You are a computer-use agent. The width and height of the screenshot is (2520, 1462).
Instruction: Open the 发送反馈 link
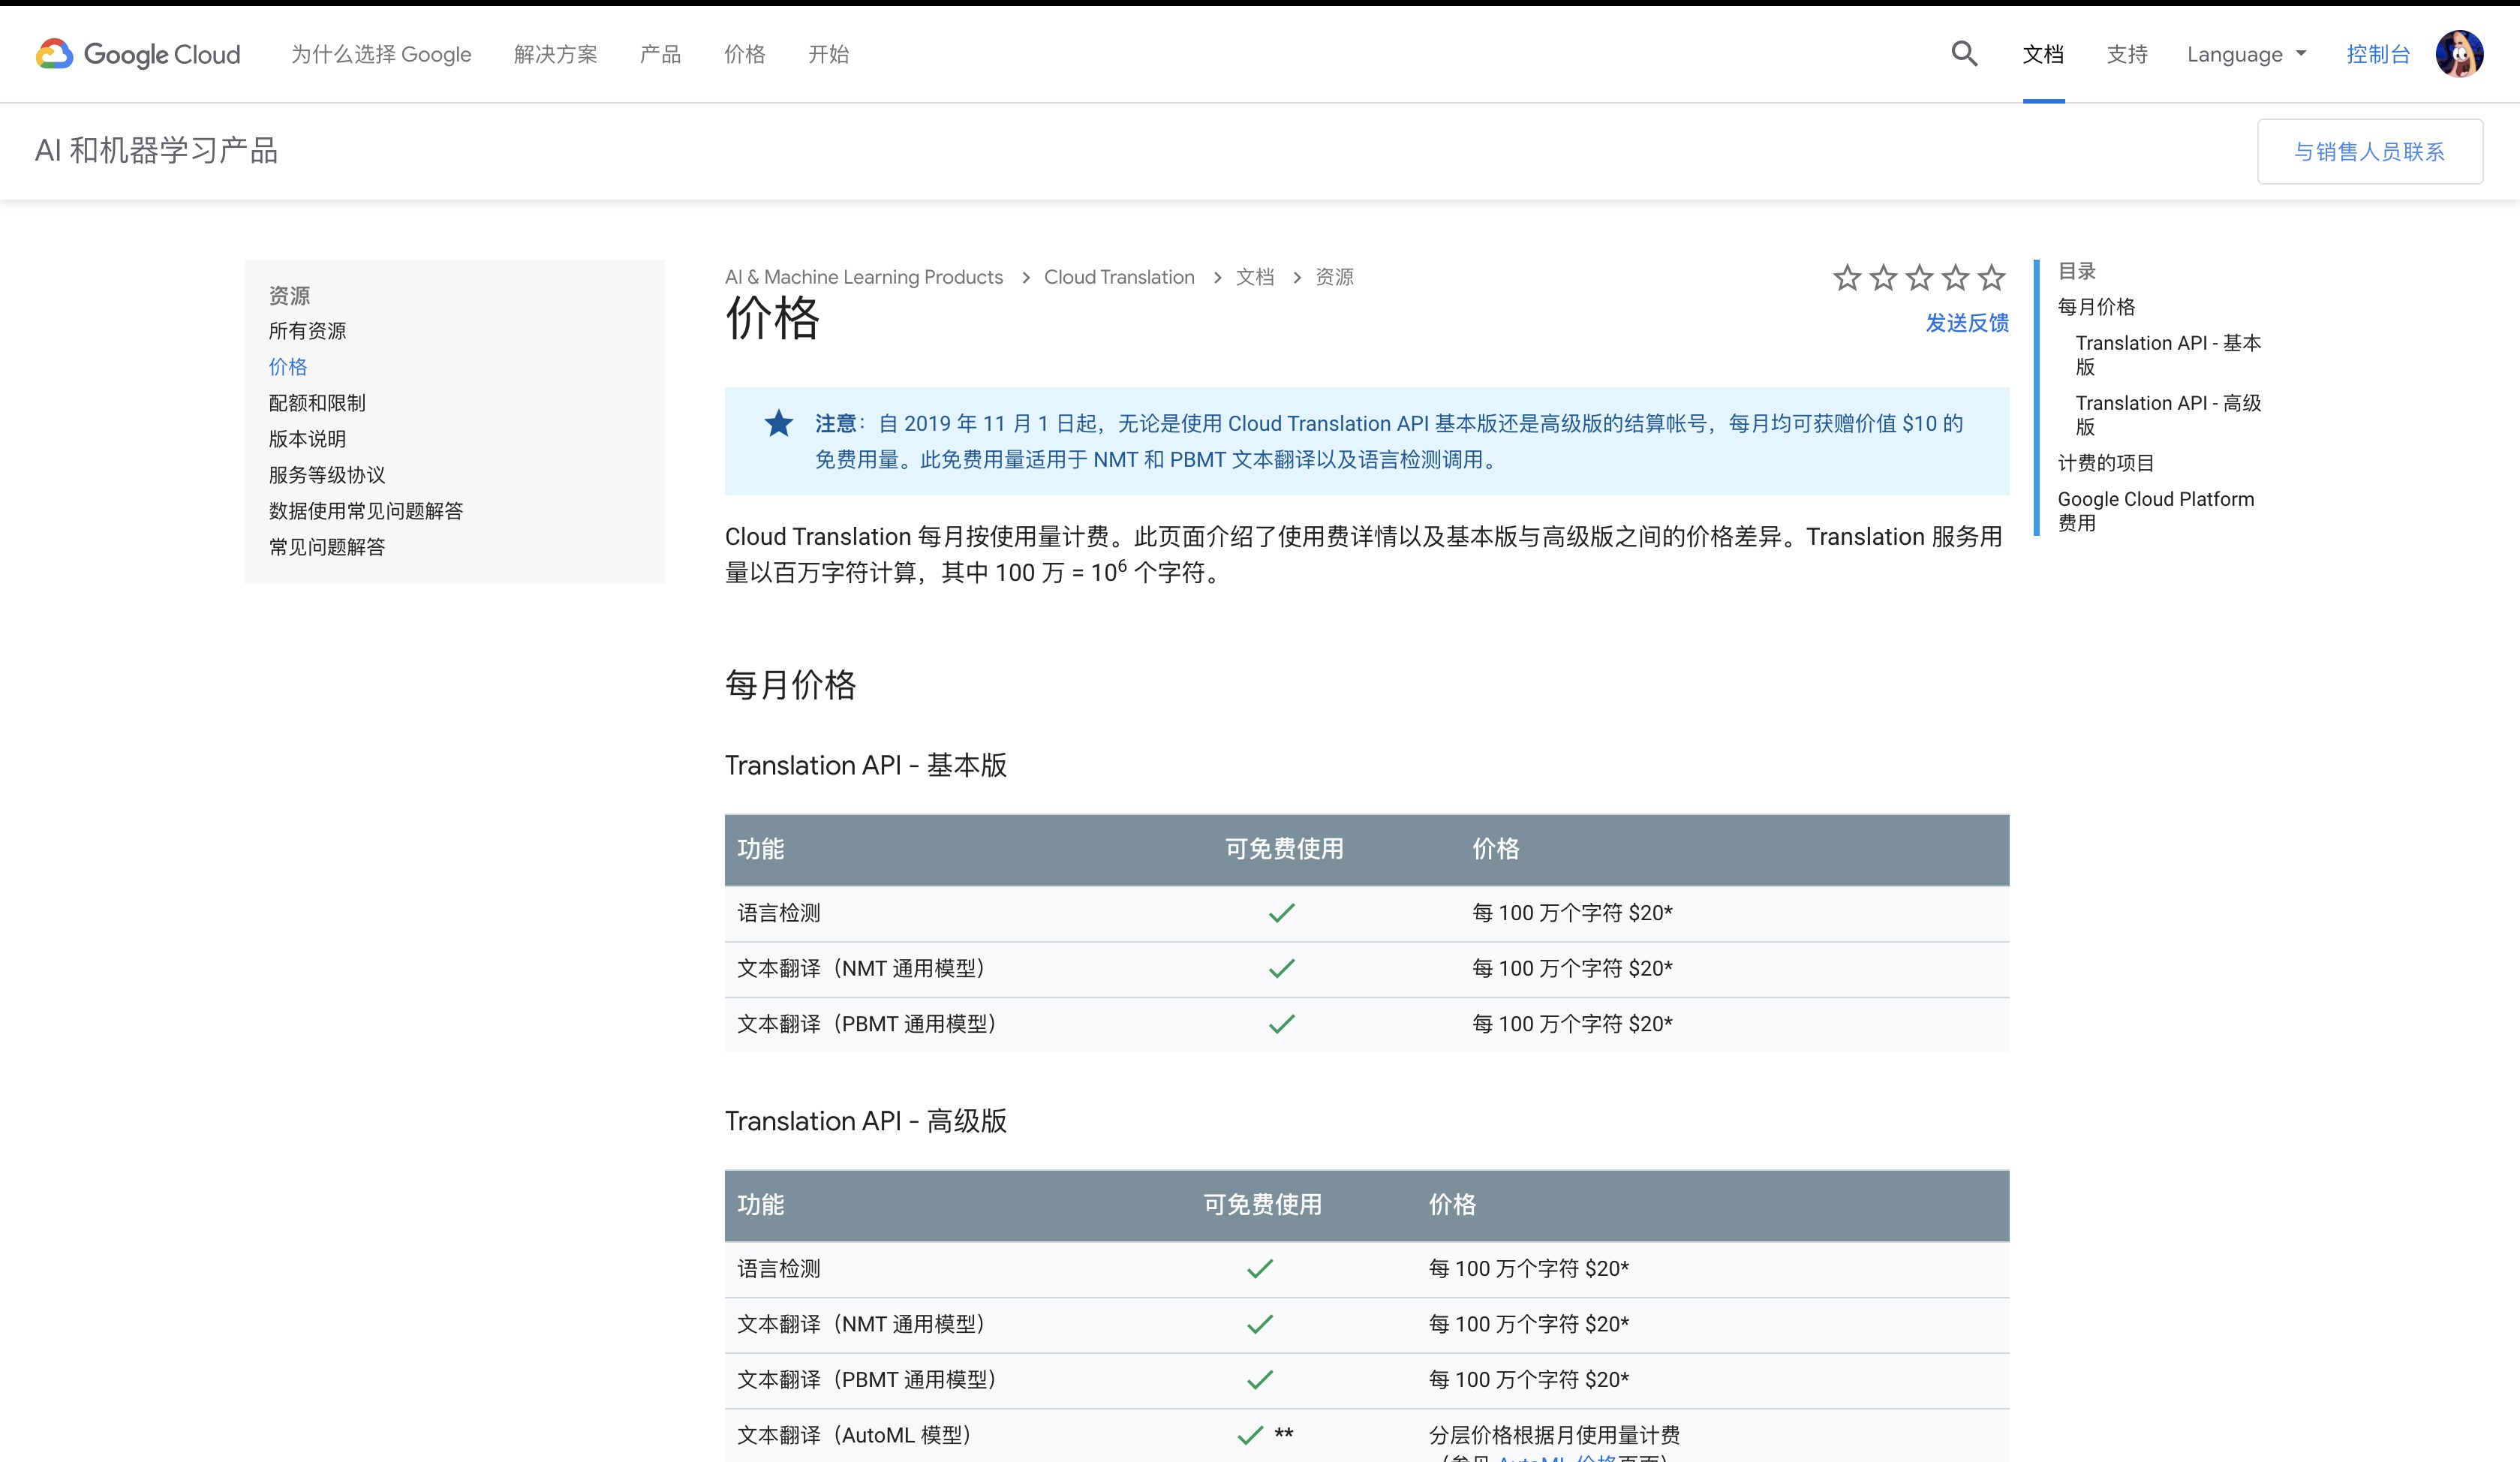pyautogui.click(x=1966, y=323)
